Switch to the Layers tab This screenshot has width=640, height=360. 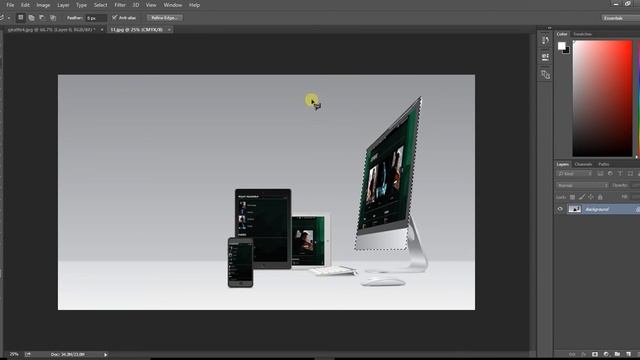tap(563, 164)
